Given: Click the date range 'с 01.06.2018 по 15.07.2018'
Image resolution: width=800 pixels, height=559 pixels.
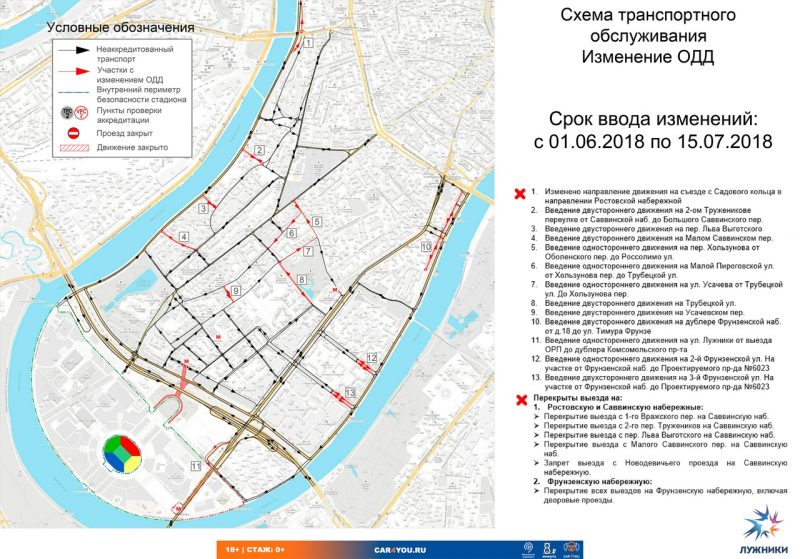Looking at the screenshot, I should click(x=653, y=141).
